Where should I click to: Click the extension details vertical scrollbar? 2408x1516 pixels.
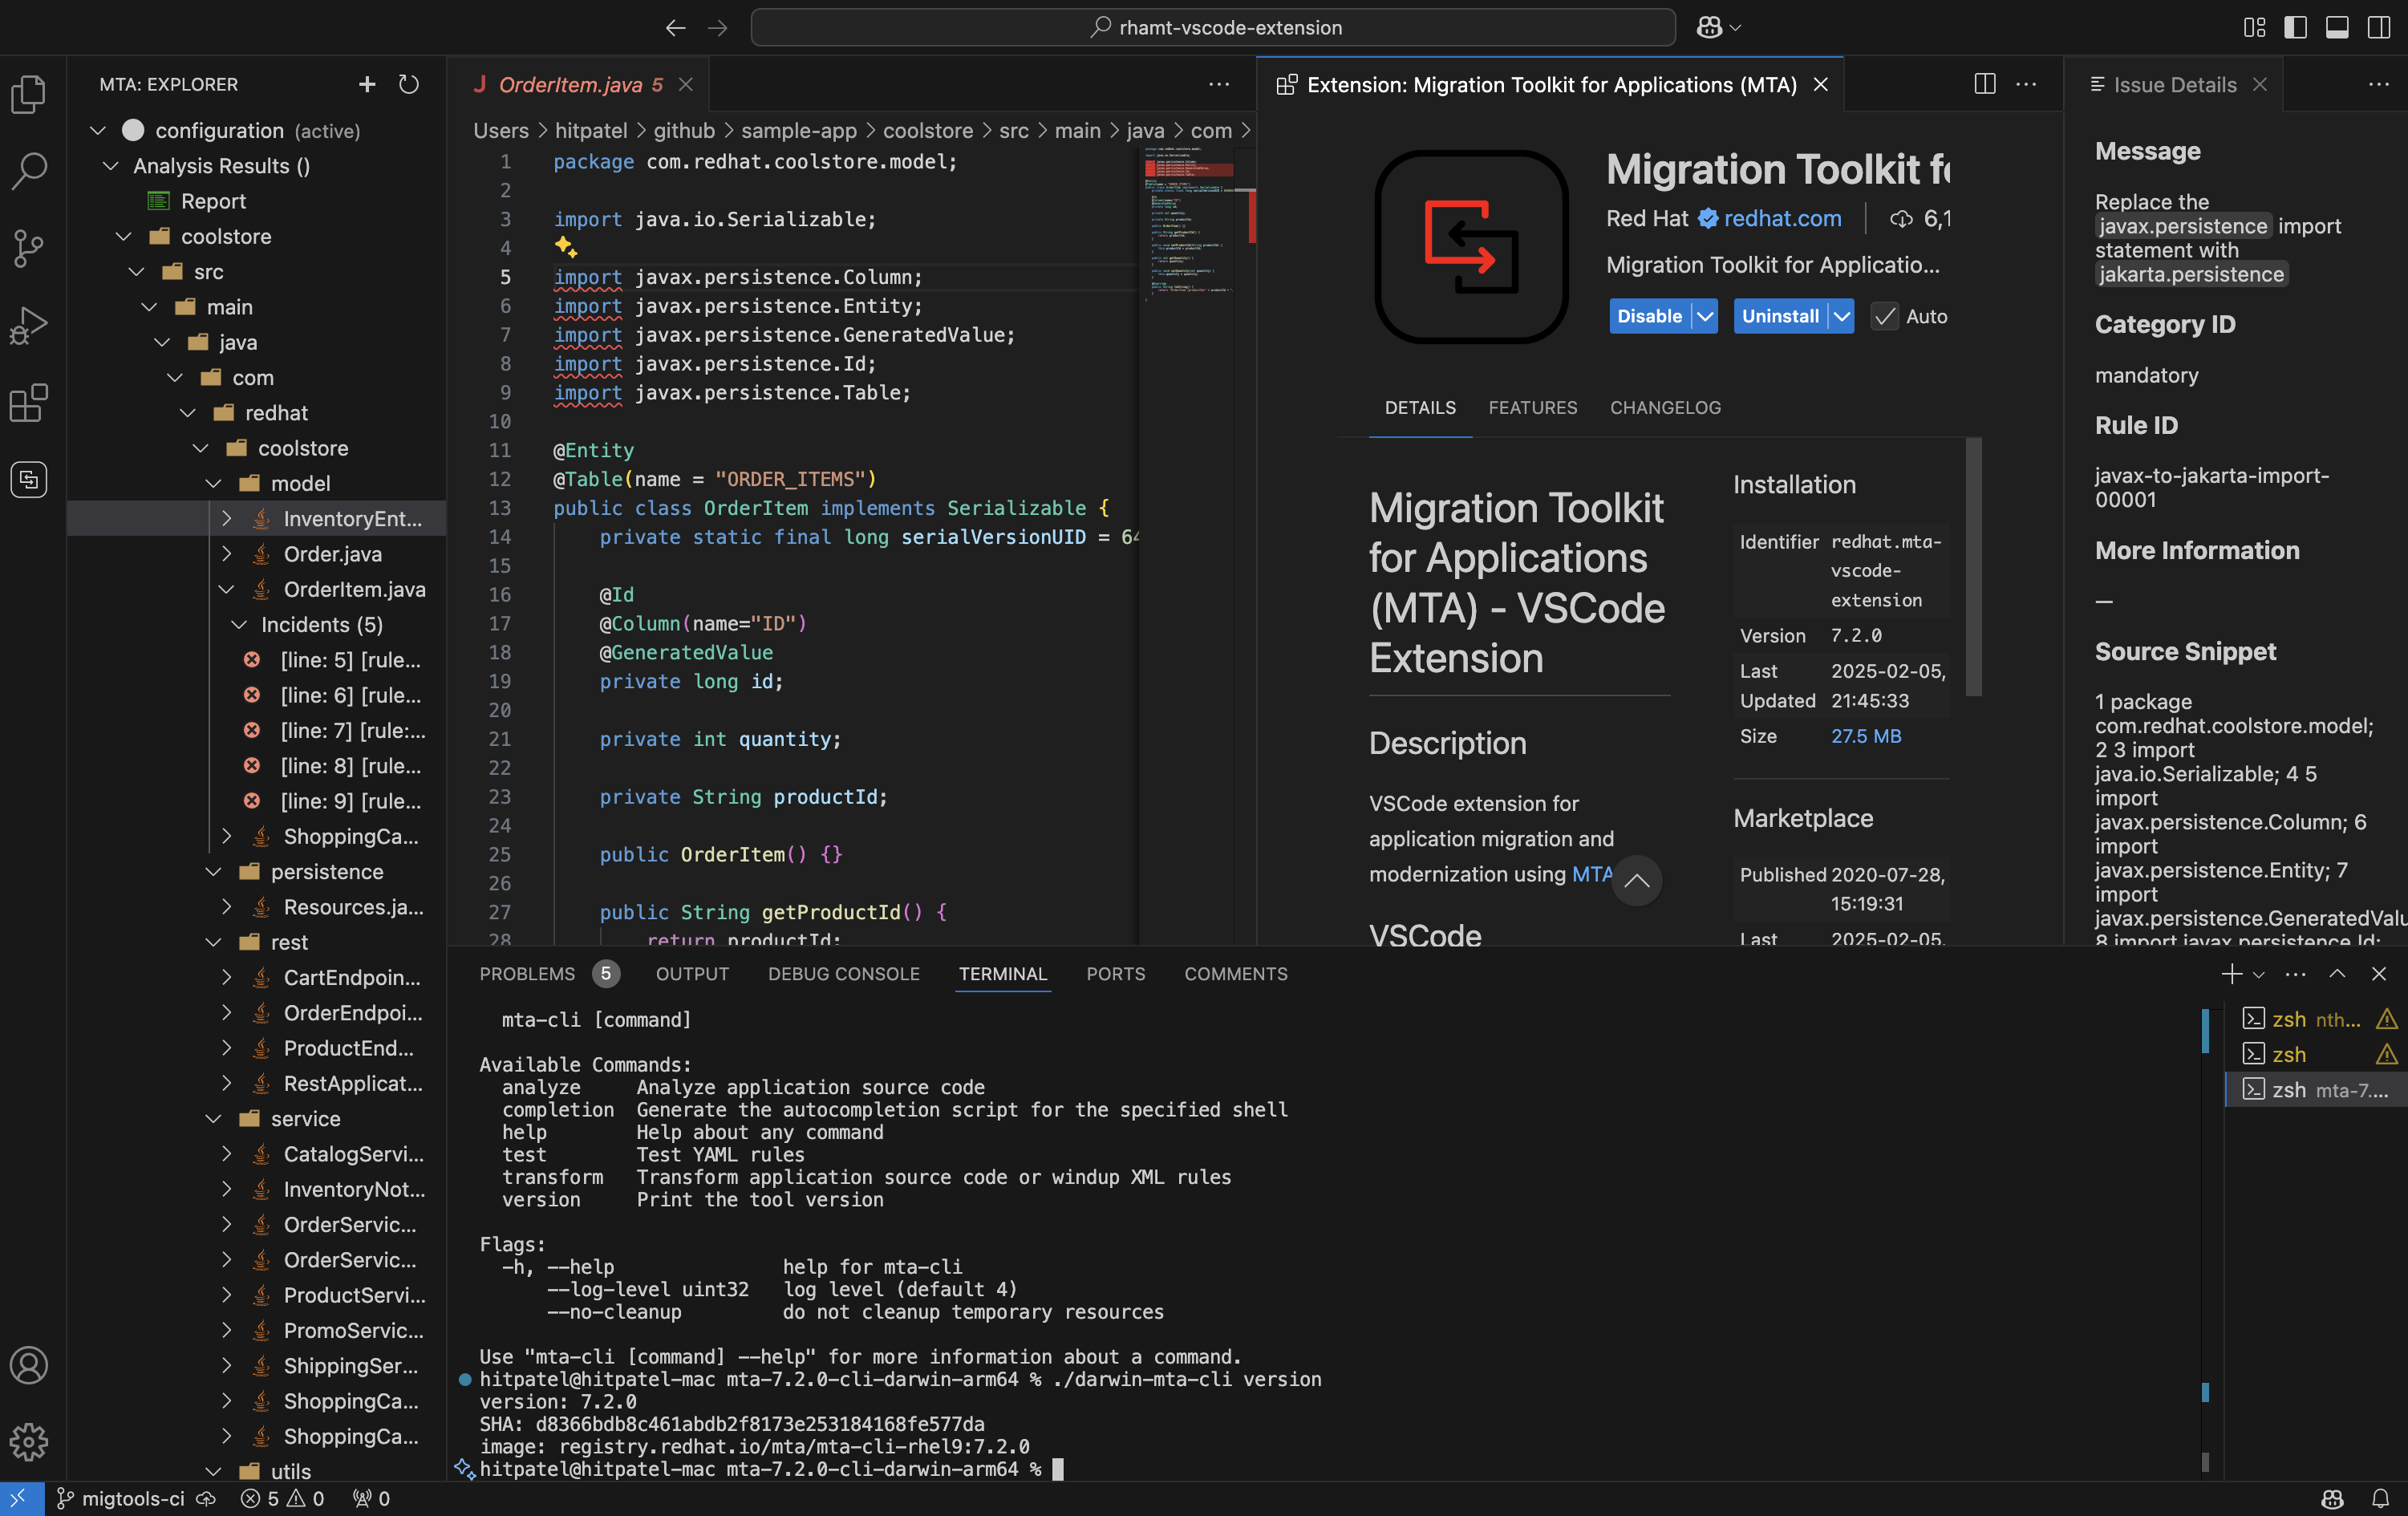1973,566
